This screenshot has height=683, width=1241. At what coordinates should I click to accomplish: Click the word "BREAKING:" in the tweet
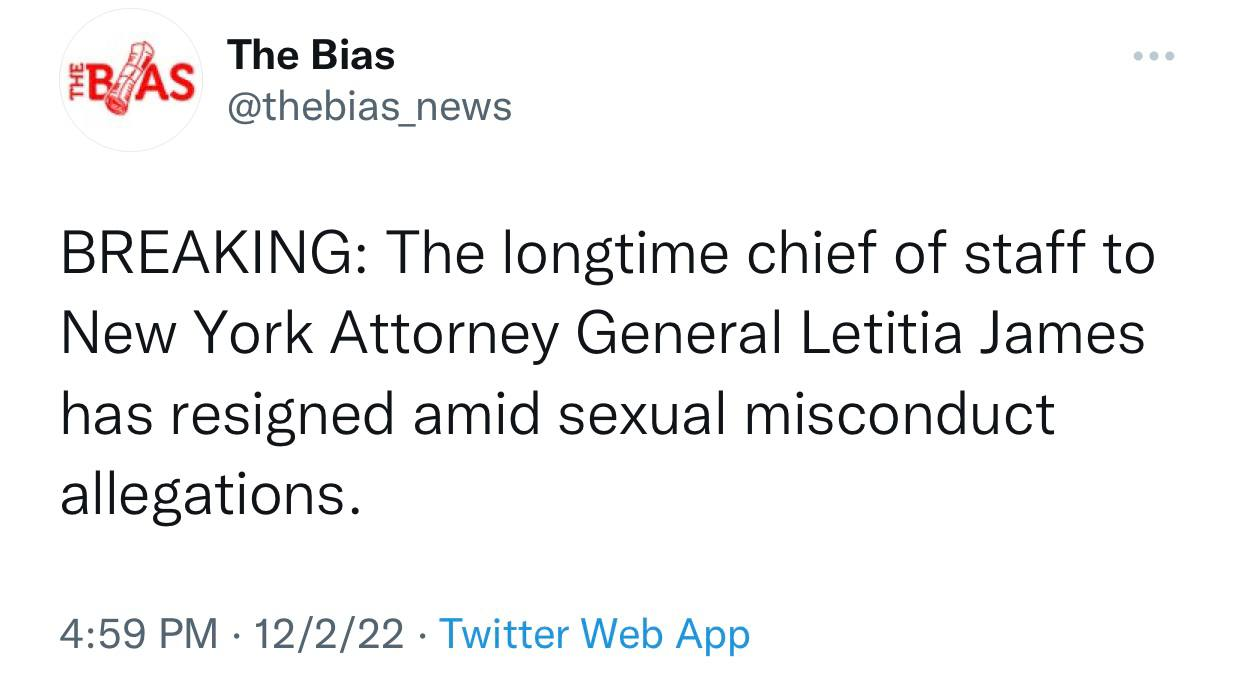click(x=212, y=255)
